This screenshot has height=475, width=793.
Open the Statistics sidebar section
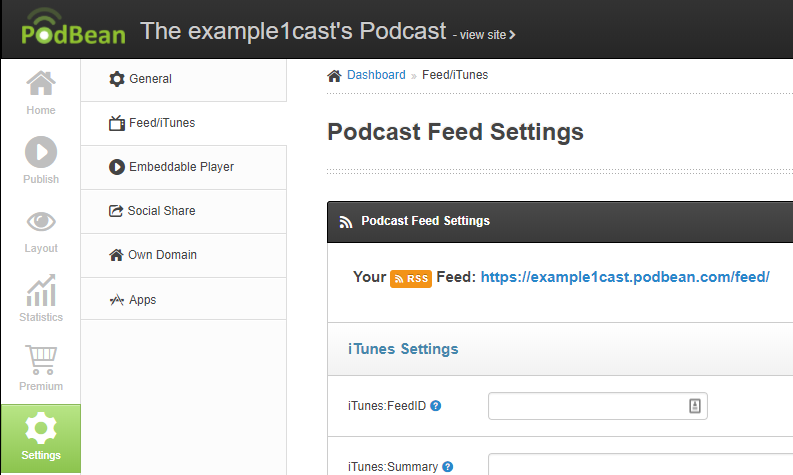click(41, 299)
